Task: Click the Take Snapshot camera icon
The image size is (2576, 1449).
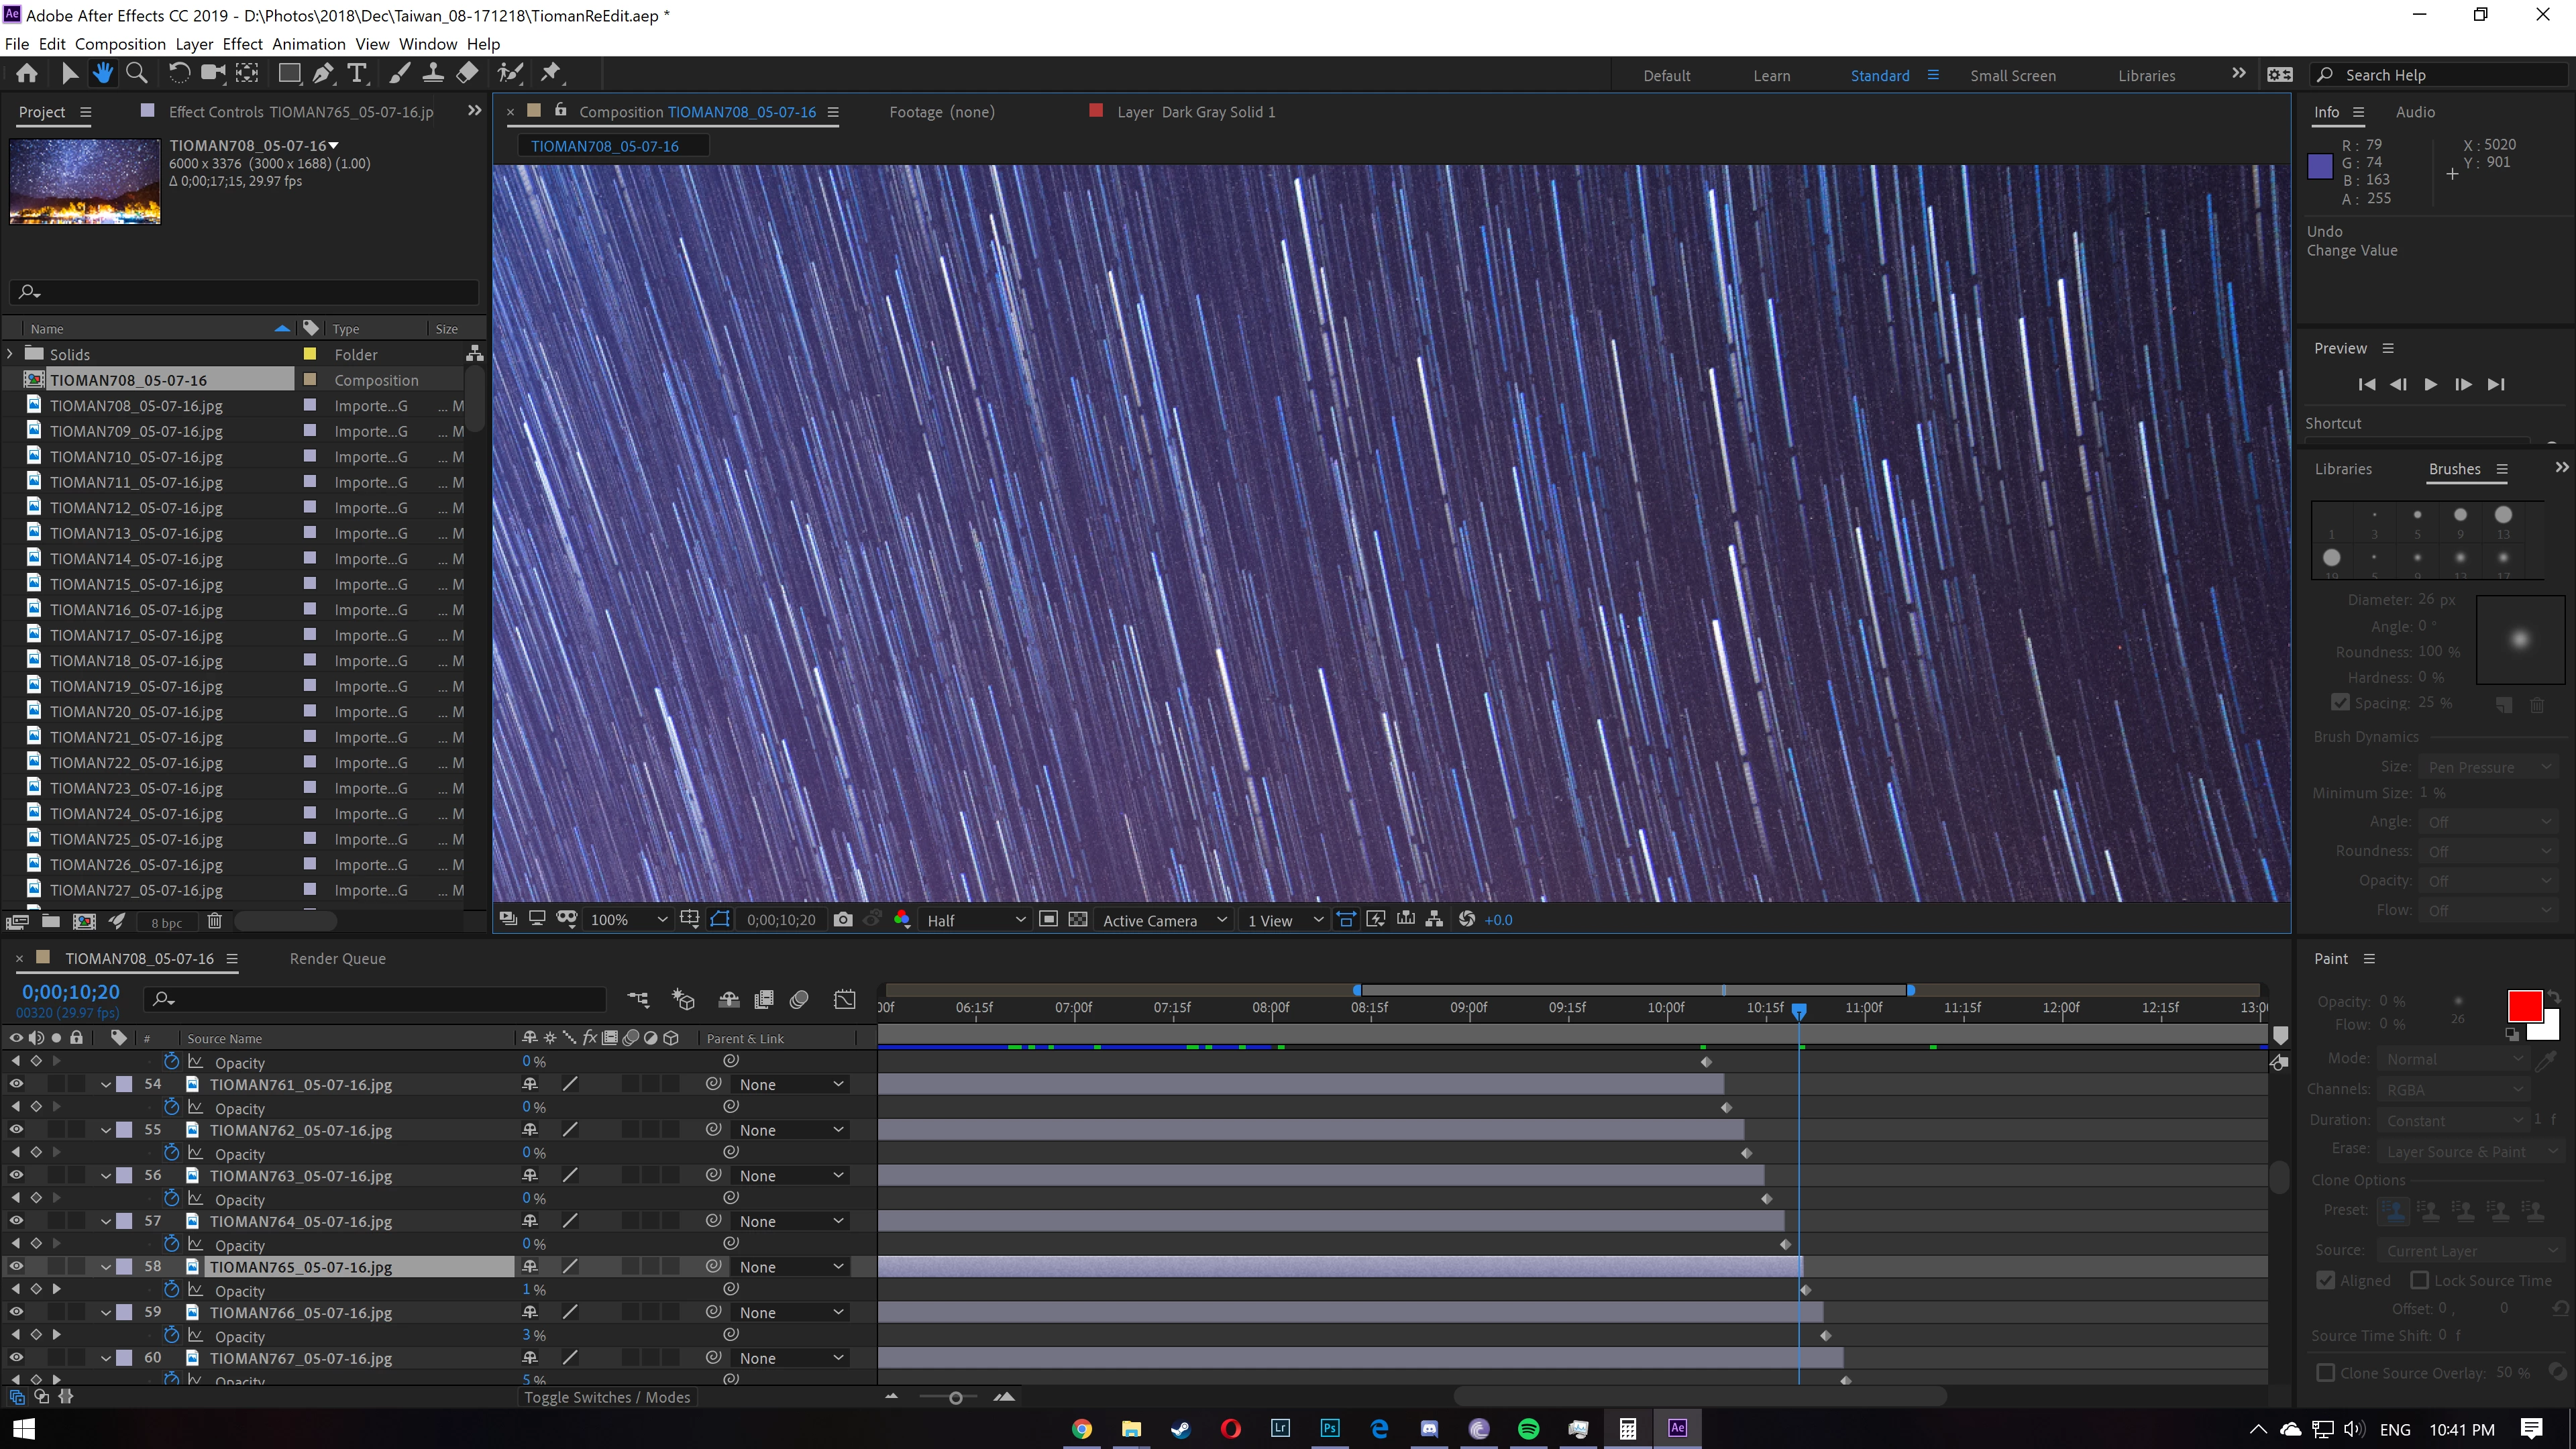Action: (842, 920)
